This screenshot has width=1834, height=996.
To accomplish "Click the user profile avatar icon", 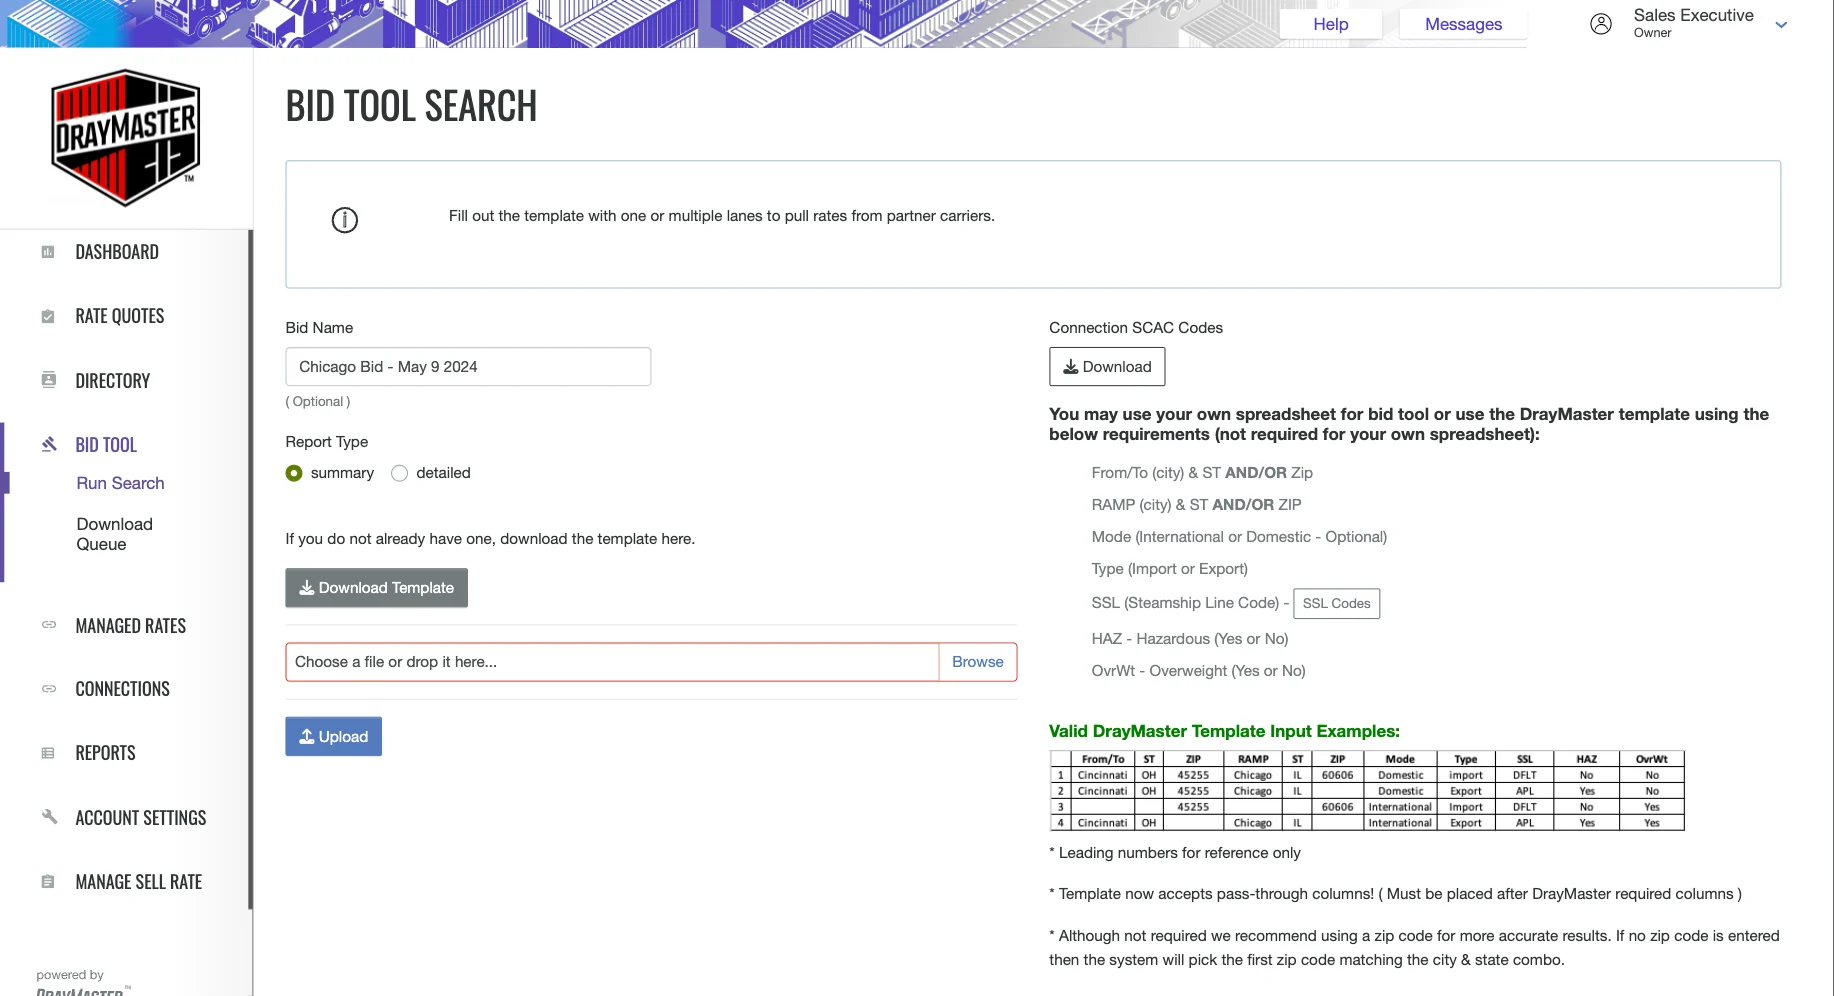I will [1601, 24].
